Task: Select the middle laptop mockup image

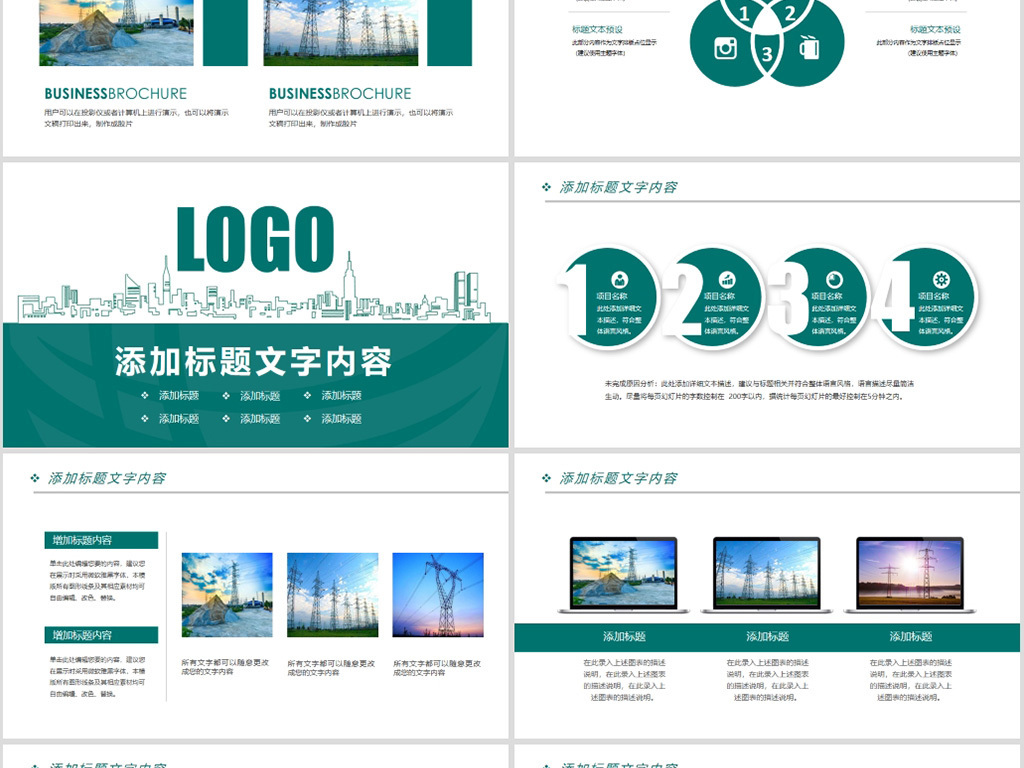Action: [x=766, y=574]
